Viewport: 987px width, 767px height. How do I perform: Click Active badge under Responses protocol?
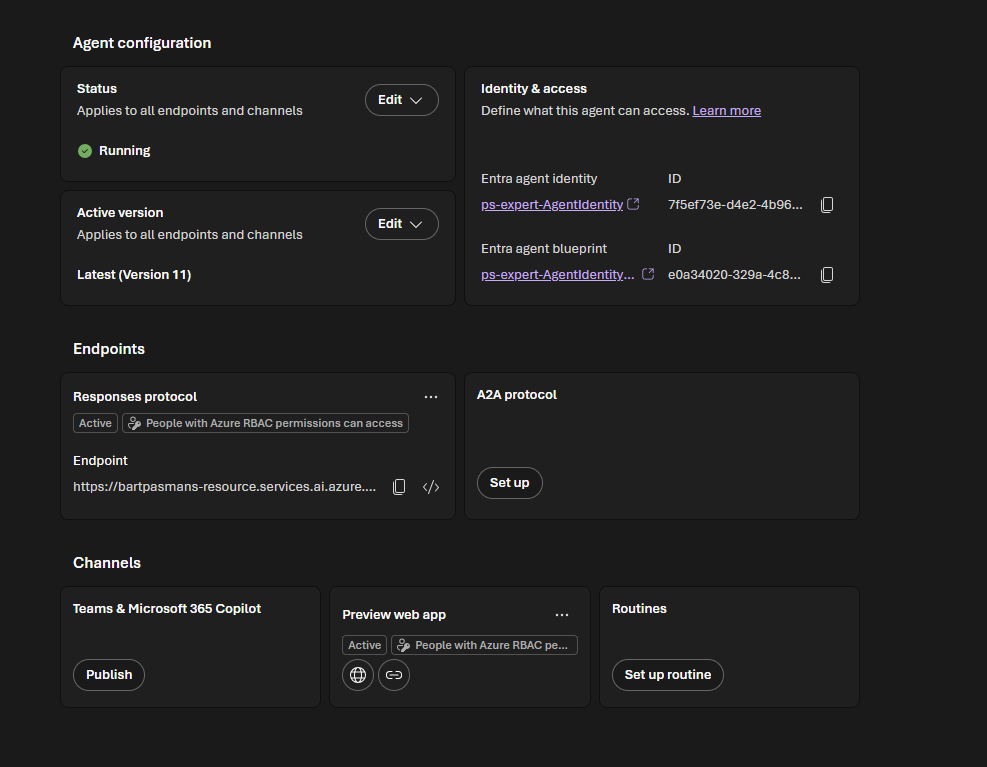(95, 423)
